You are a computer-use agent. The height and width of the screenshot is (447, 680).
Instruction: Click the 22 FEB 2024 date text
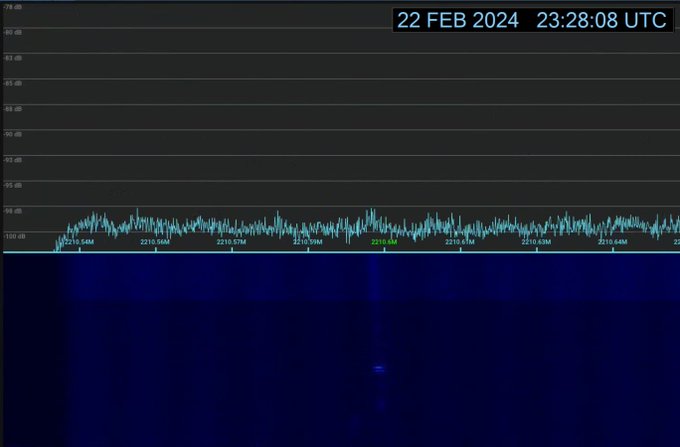click(x=457, y=20)
